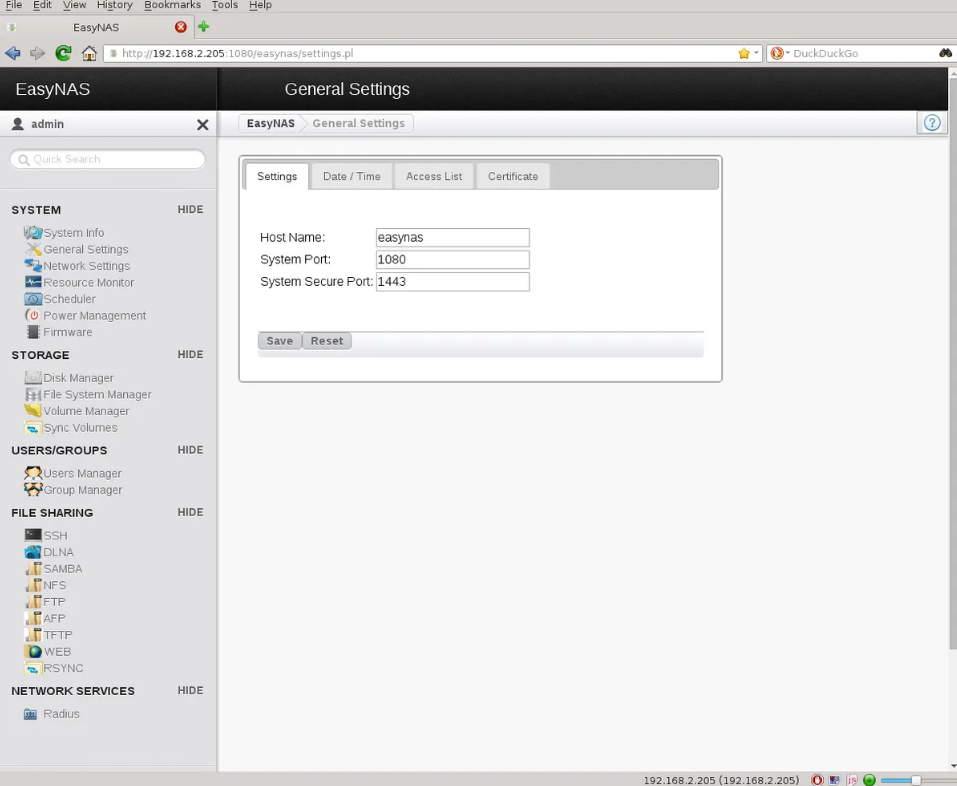957x786 pixels.
Task: Reload the page with the green refresh icon
Action: pos(63,53)
